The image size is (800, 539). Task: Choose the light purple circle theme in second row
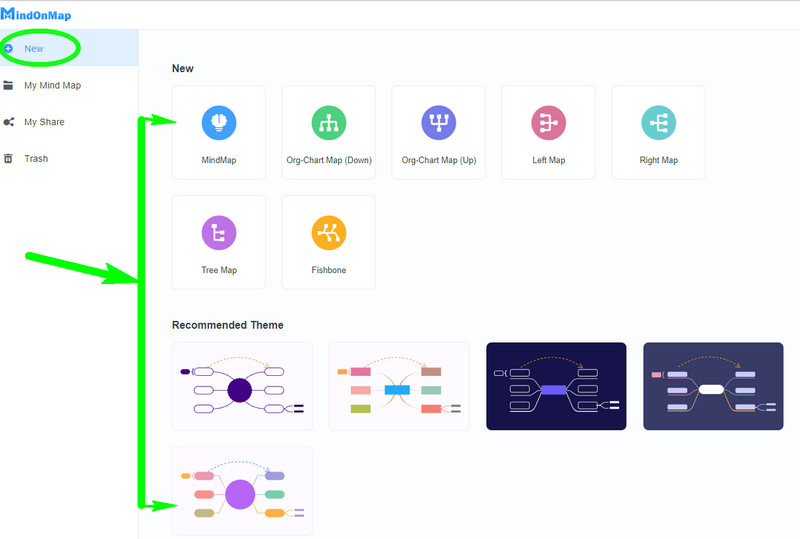coord(242,490)
